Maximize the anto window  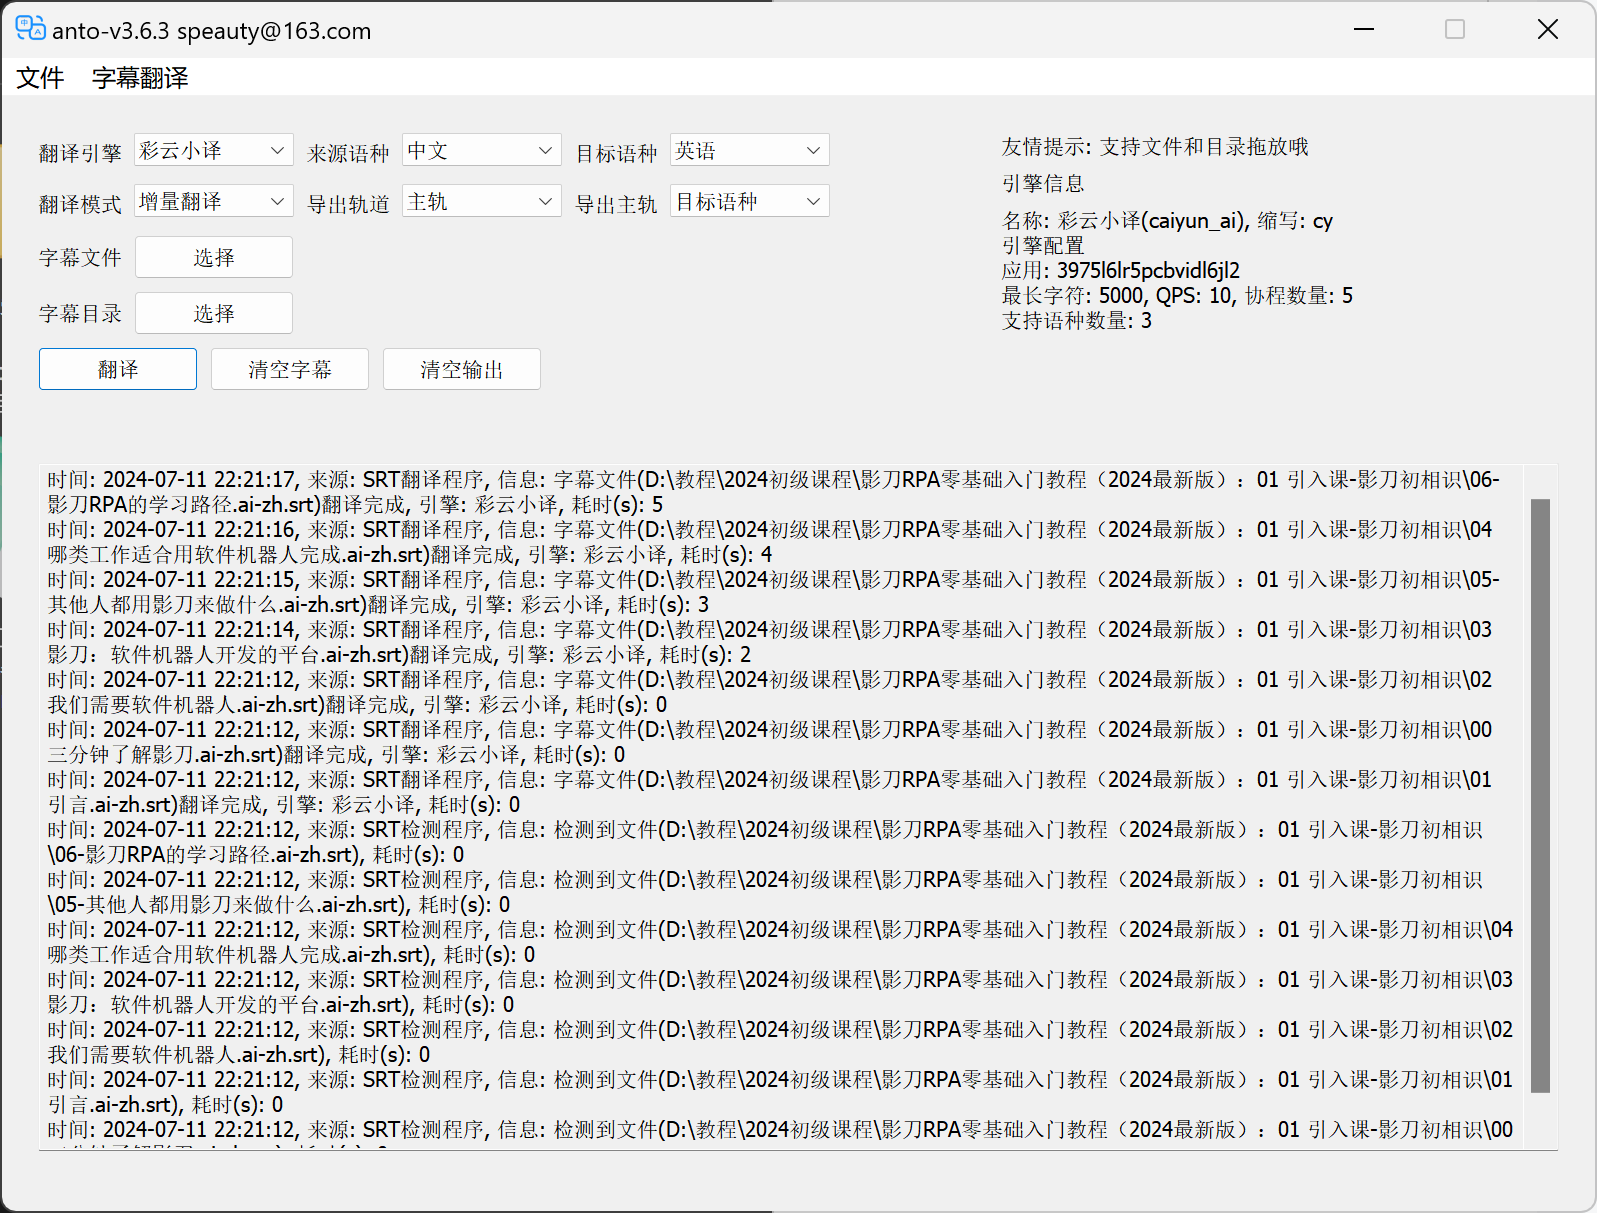(1455, 30)
